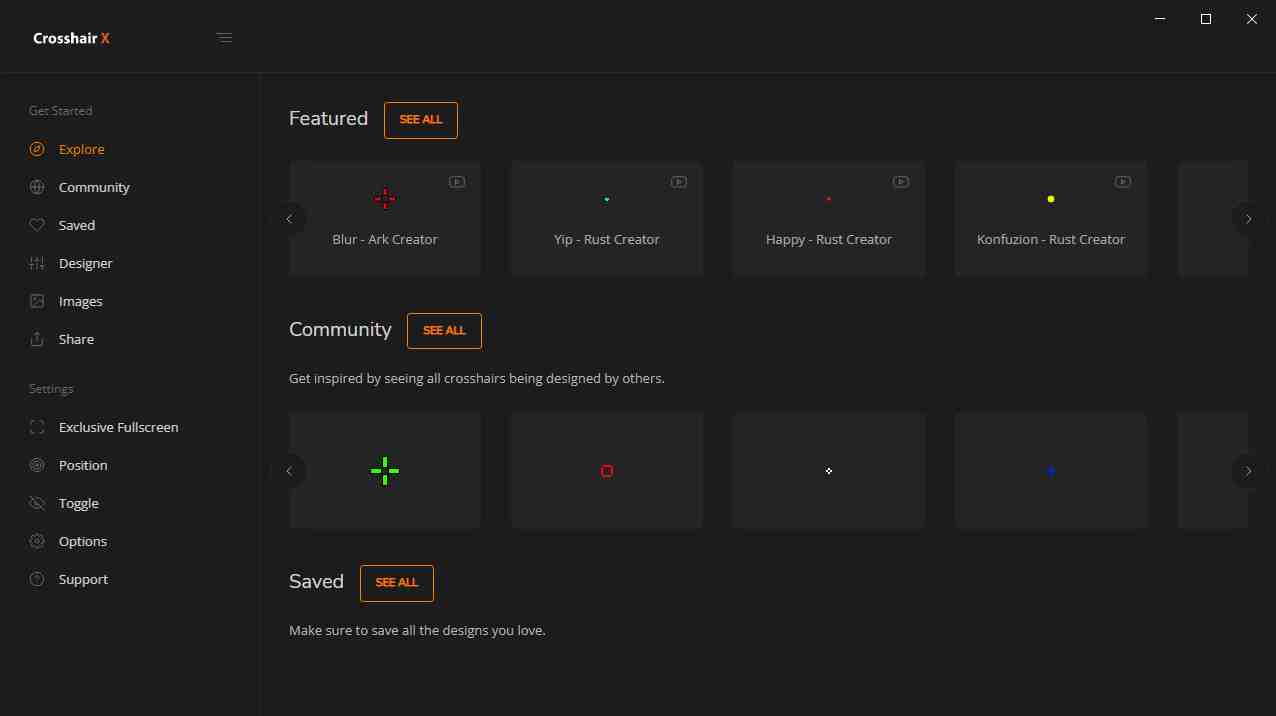Collapse the sidebar with hamburger menu
This screenshot has height=716, width=1276.
(x=225, y=38)
